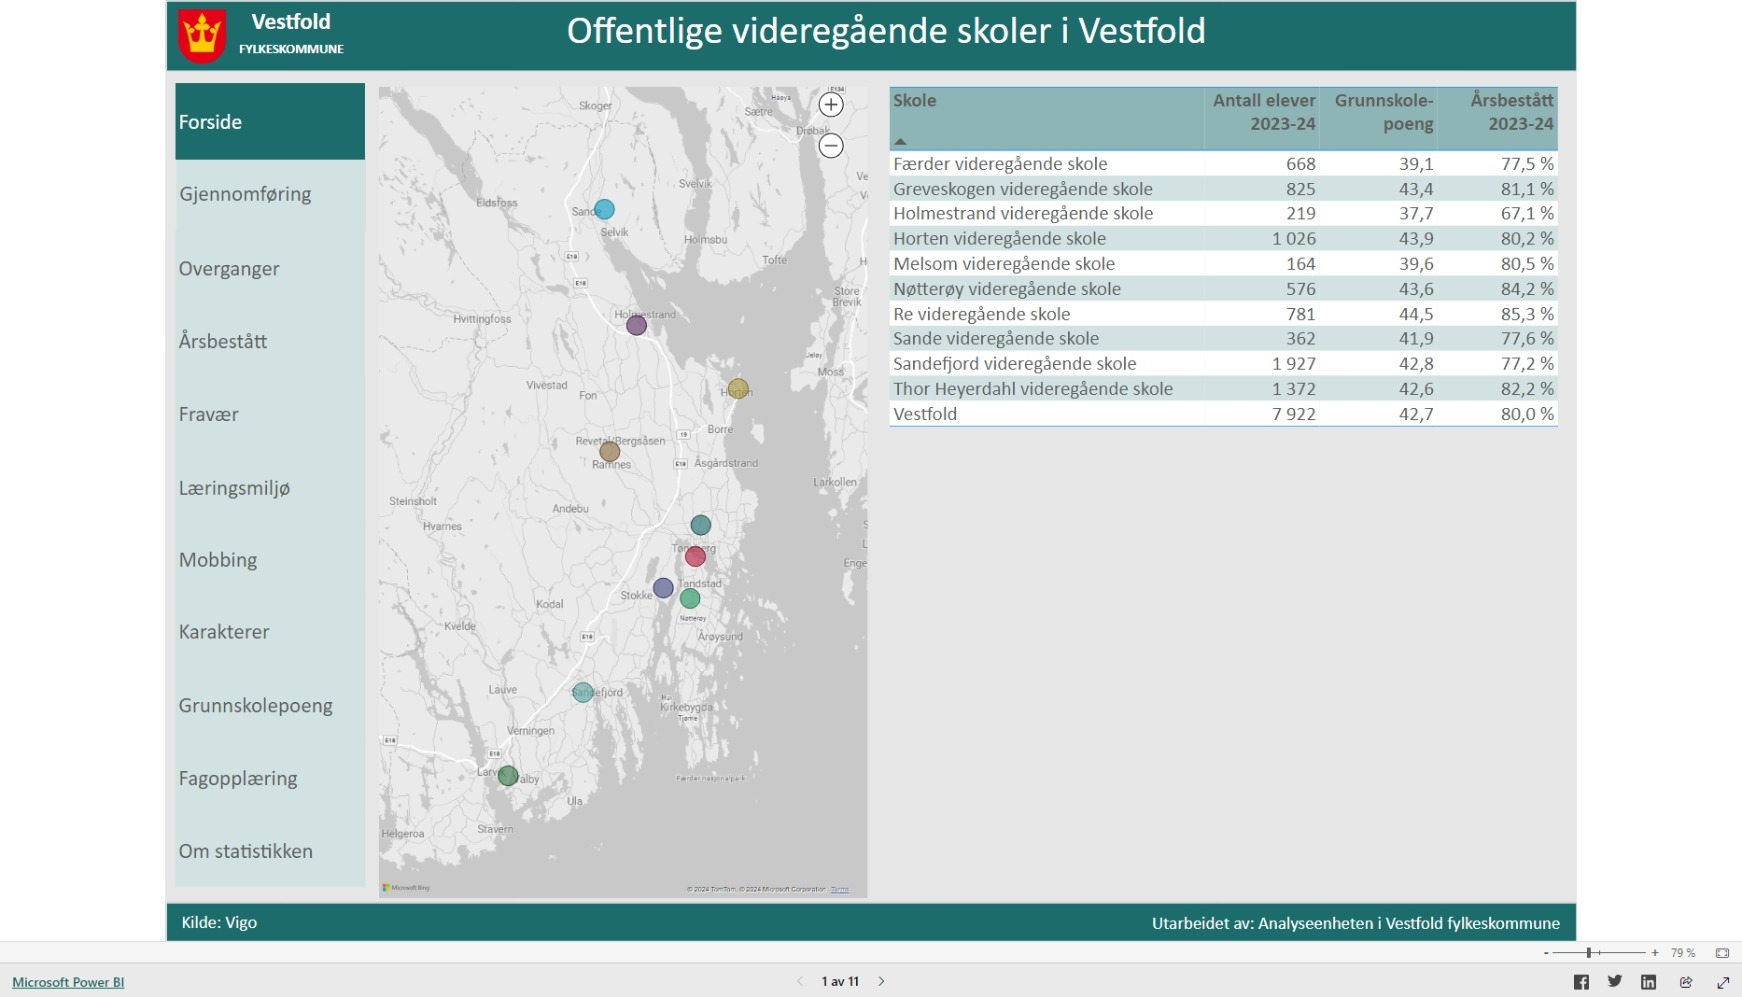
Task: Zoom in on the map with plus button
Action: (x=831, y=105)
